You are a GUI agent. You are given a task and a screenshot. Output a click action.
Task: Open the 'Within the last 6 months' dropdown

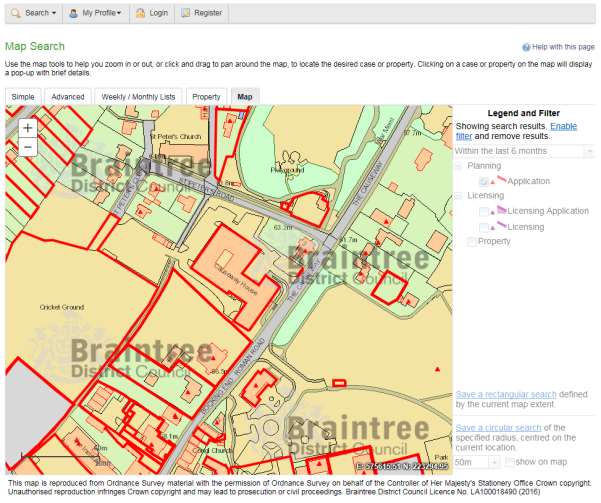pos(524,151)
